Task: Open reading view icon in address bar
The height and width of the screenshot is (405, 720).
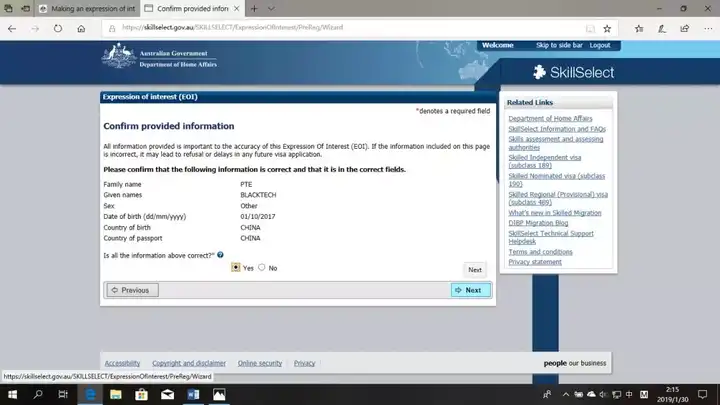Action: [x=590, y=28]
